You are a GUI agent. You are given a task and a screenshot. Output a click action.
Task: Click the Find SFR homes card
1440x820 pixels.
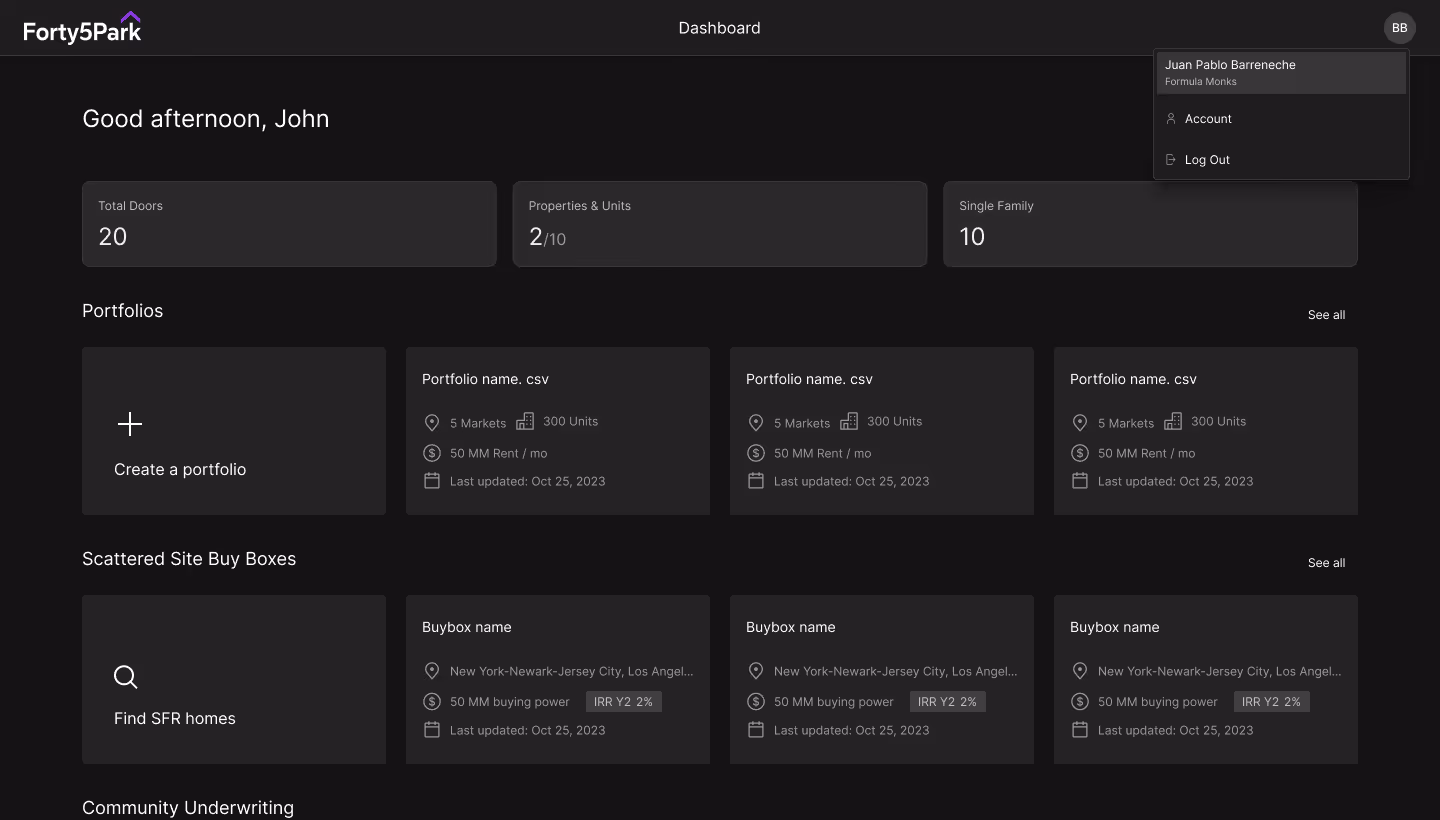[x=234, y=679]
